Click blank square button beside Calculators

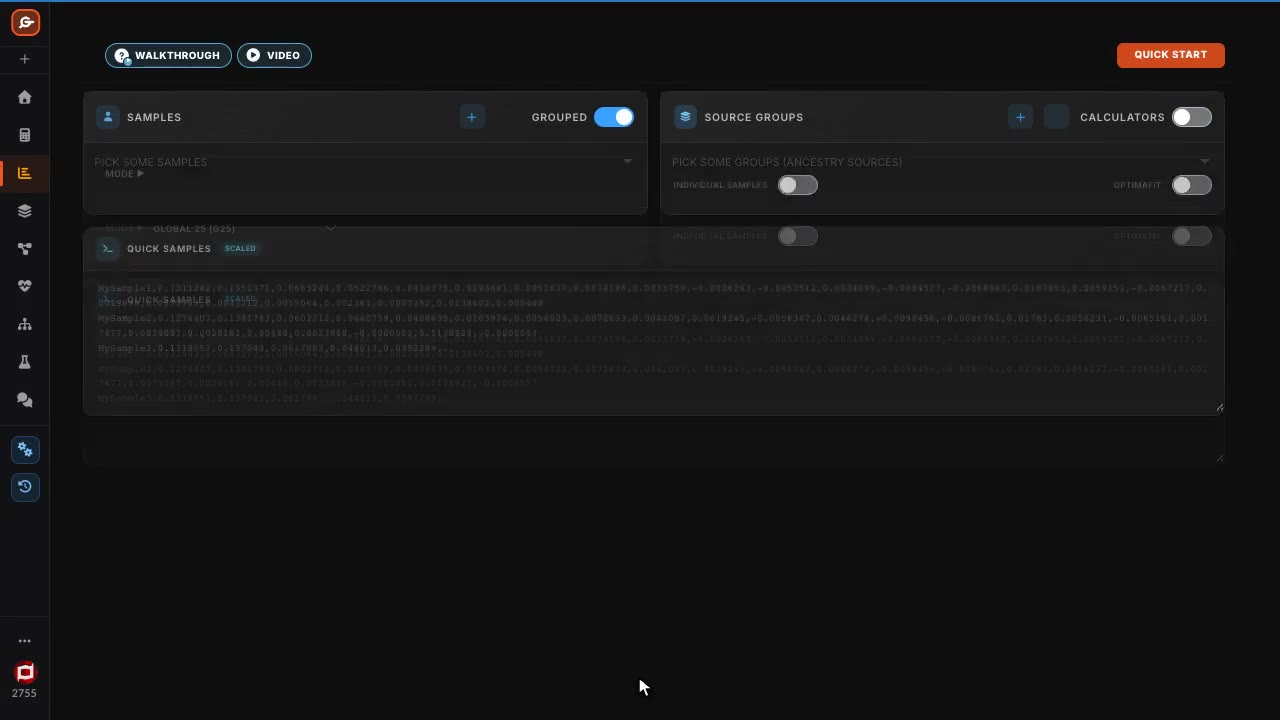click(1056, 117)
